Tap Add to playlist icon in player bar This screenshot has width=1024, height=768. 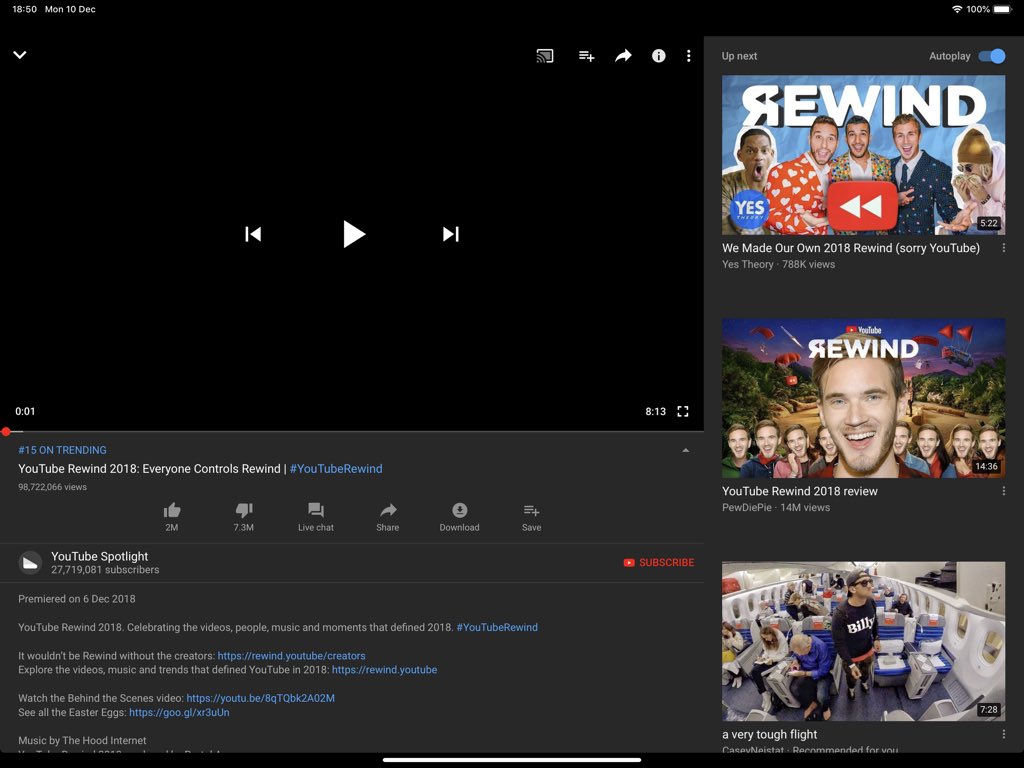pyautogui.click(x=586, y=56)
